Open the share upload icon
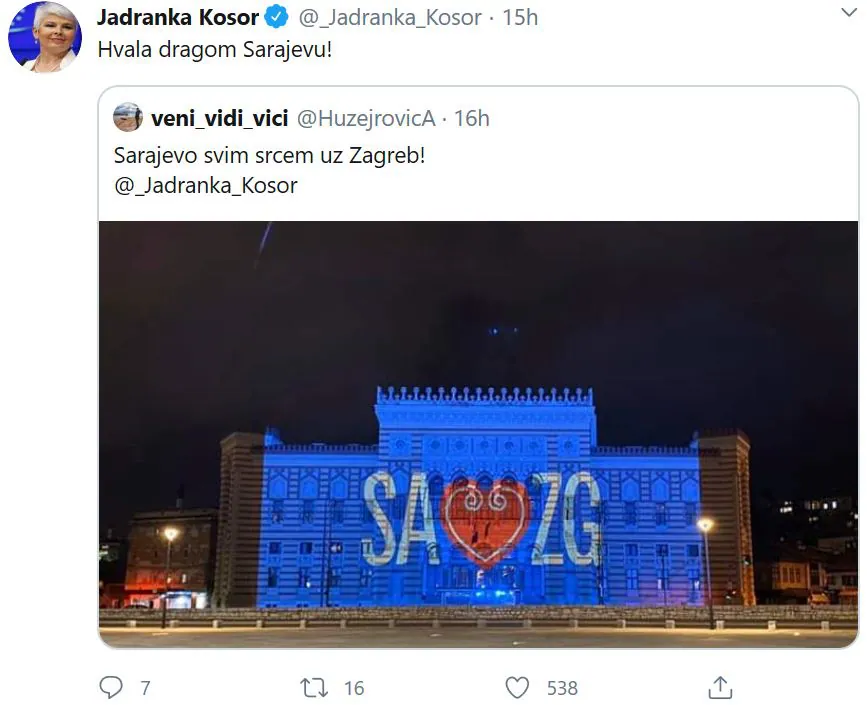The height and width of the screenshot is (705, 867). (720, 687)
